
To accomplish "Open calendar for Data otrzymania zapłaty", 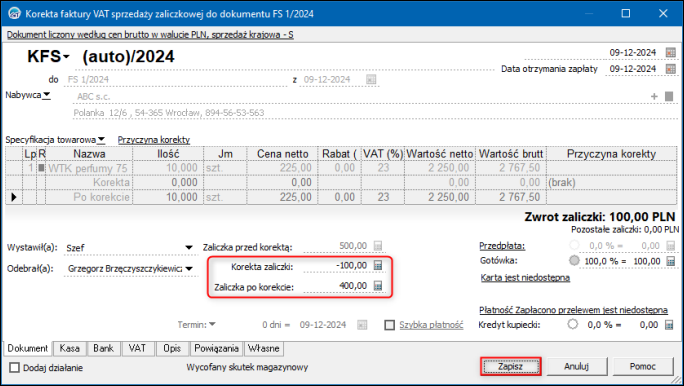I will pos(670,69).
